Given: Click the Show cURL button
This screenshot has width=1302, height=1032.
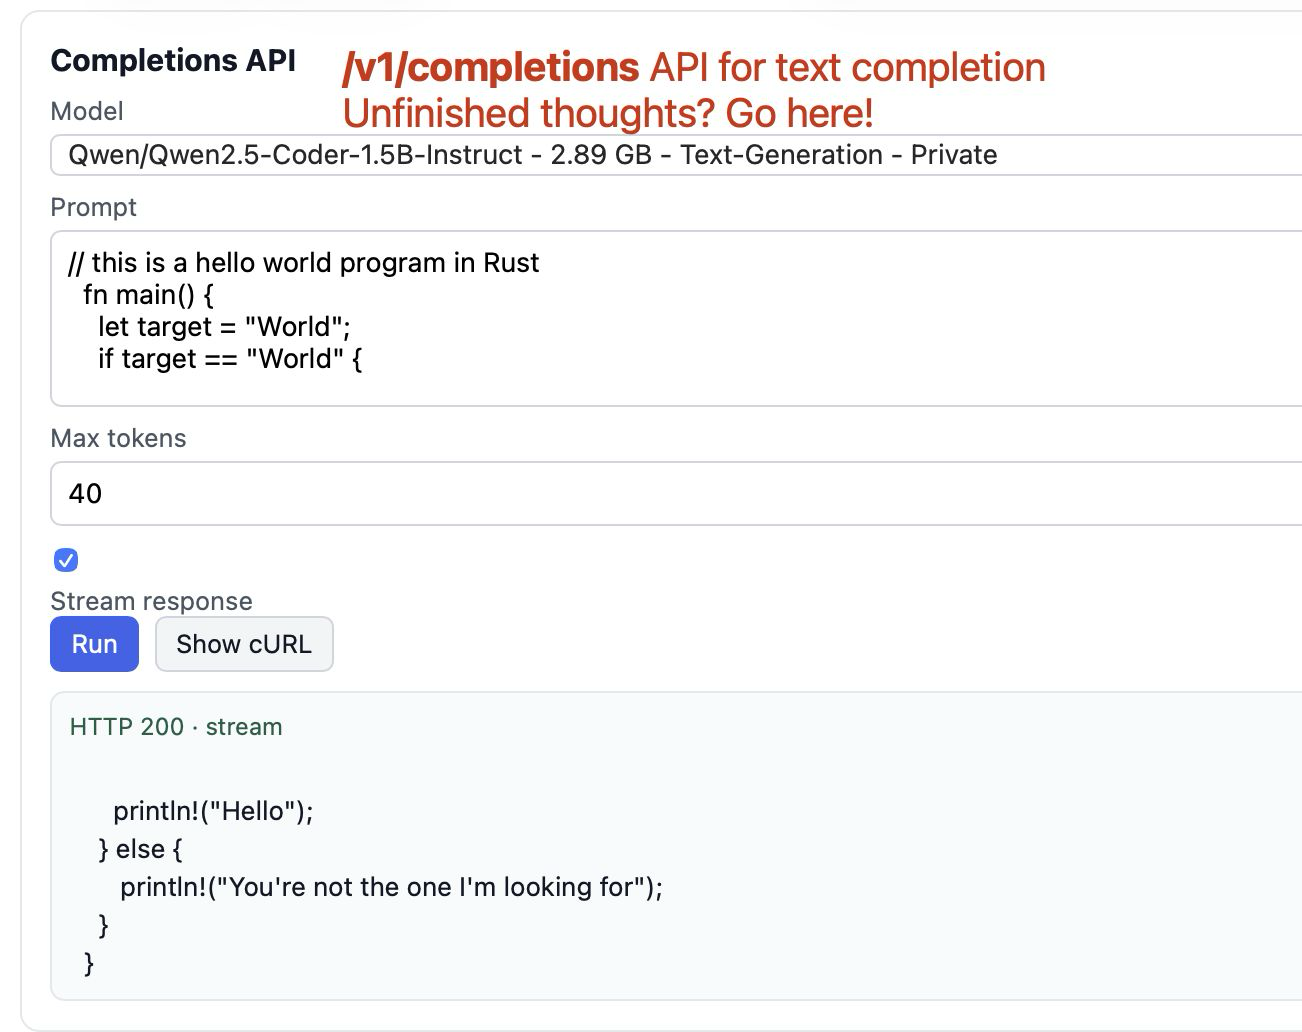Looking at the screenshot, I should (x=244, y=644).
